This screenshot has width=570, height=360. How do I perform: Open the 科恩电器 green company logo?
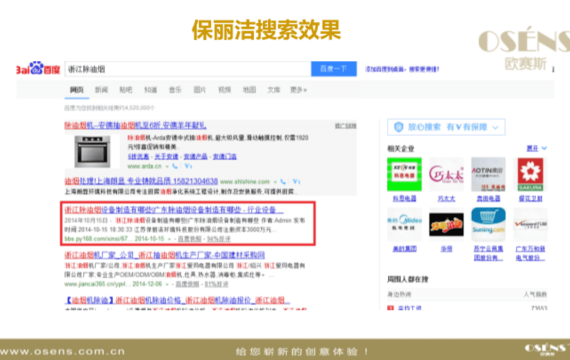(x=404, y=174)
